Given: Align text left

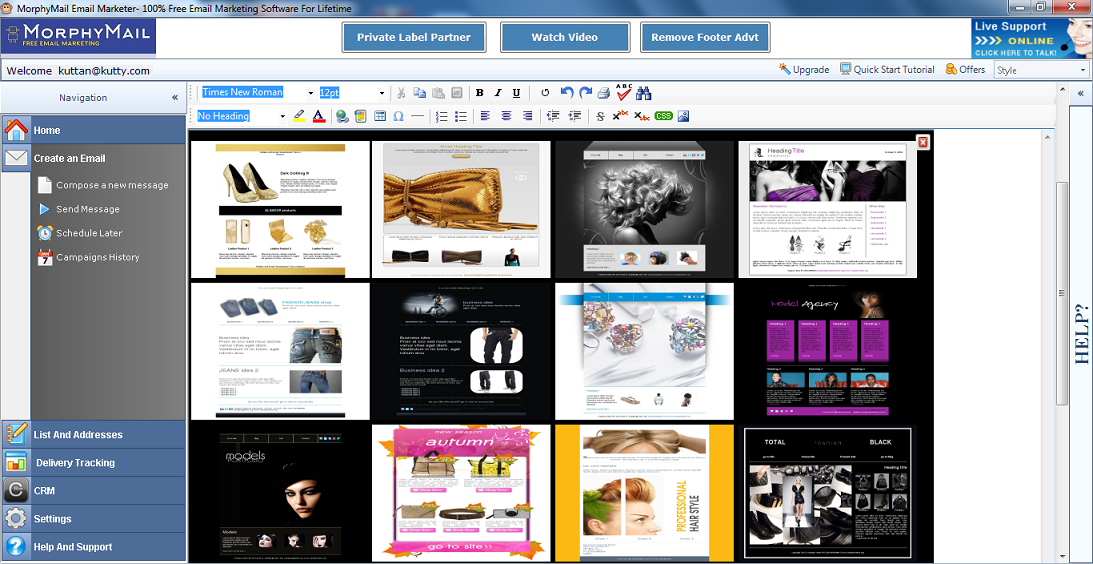Looking at the screenshot, I should click(485, 116).
